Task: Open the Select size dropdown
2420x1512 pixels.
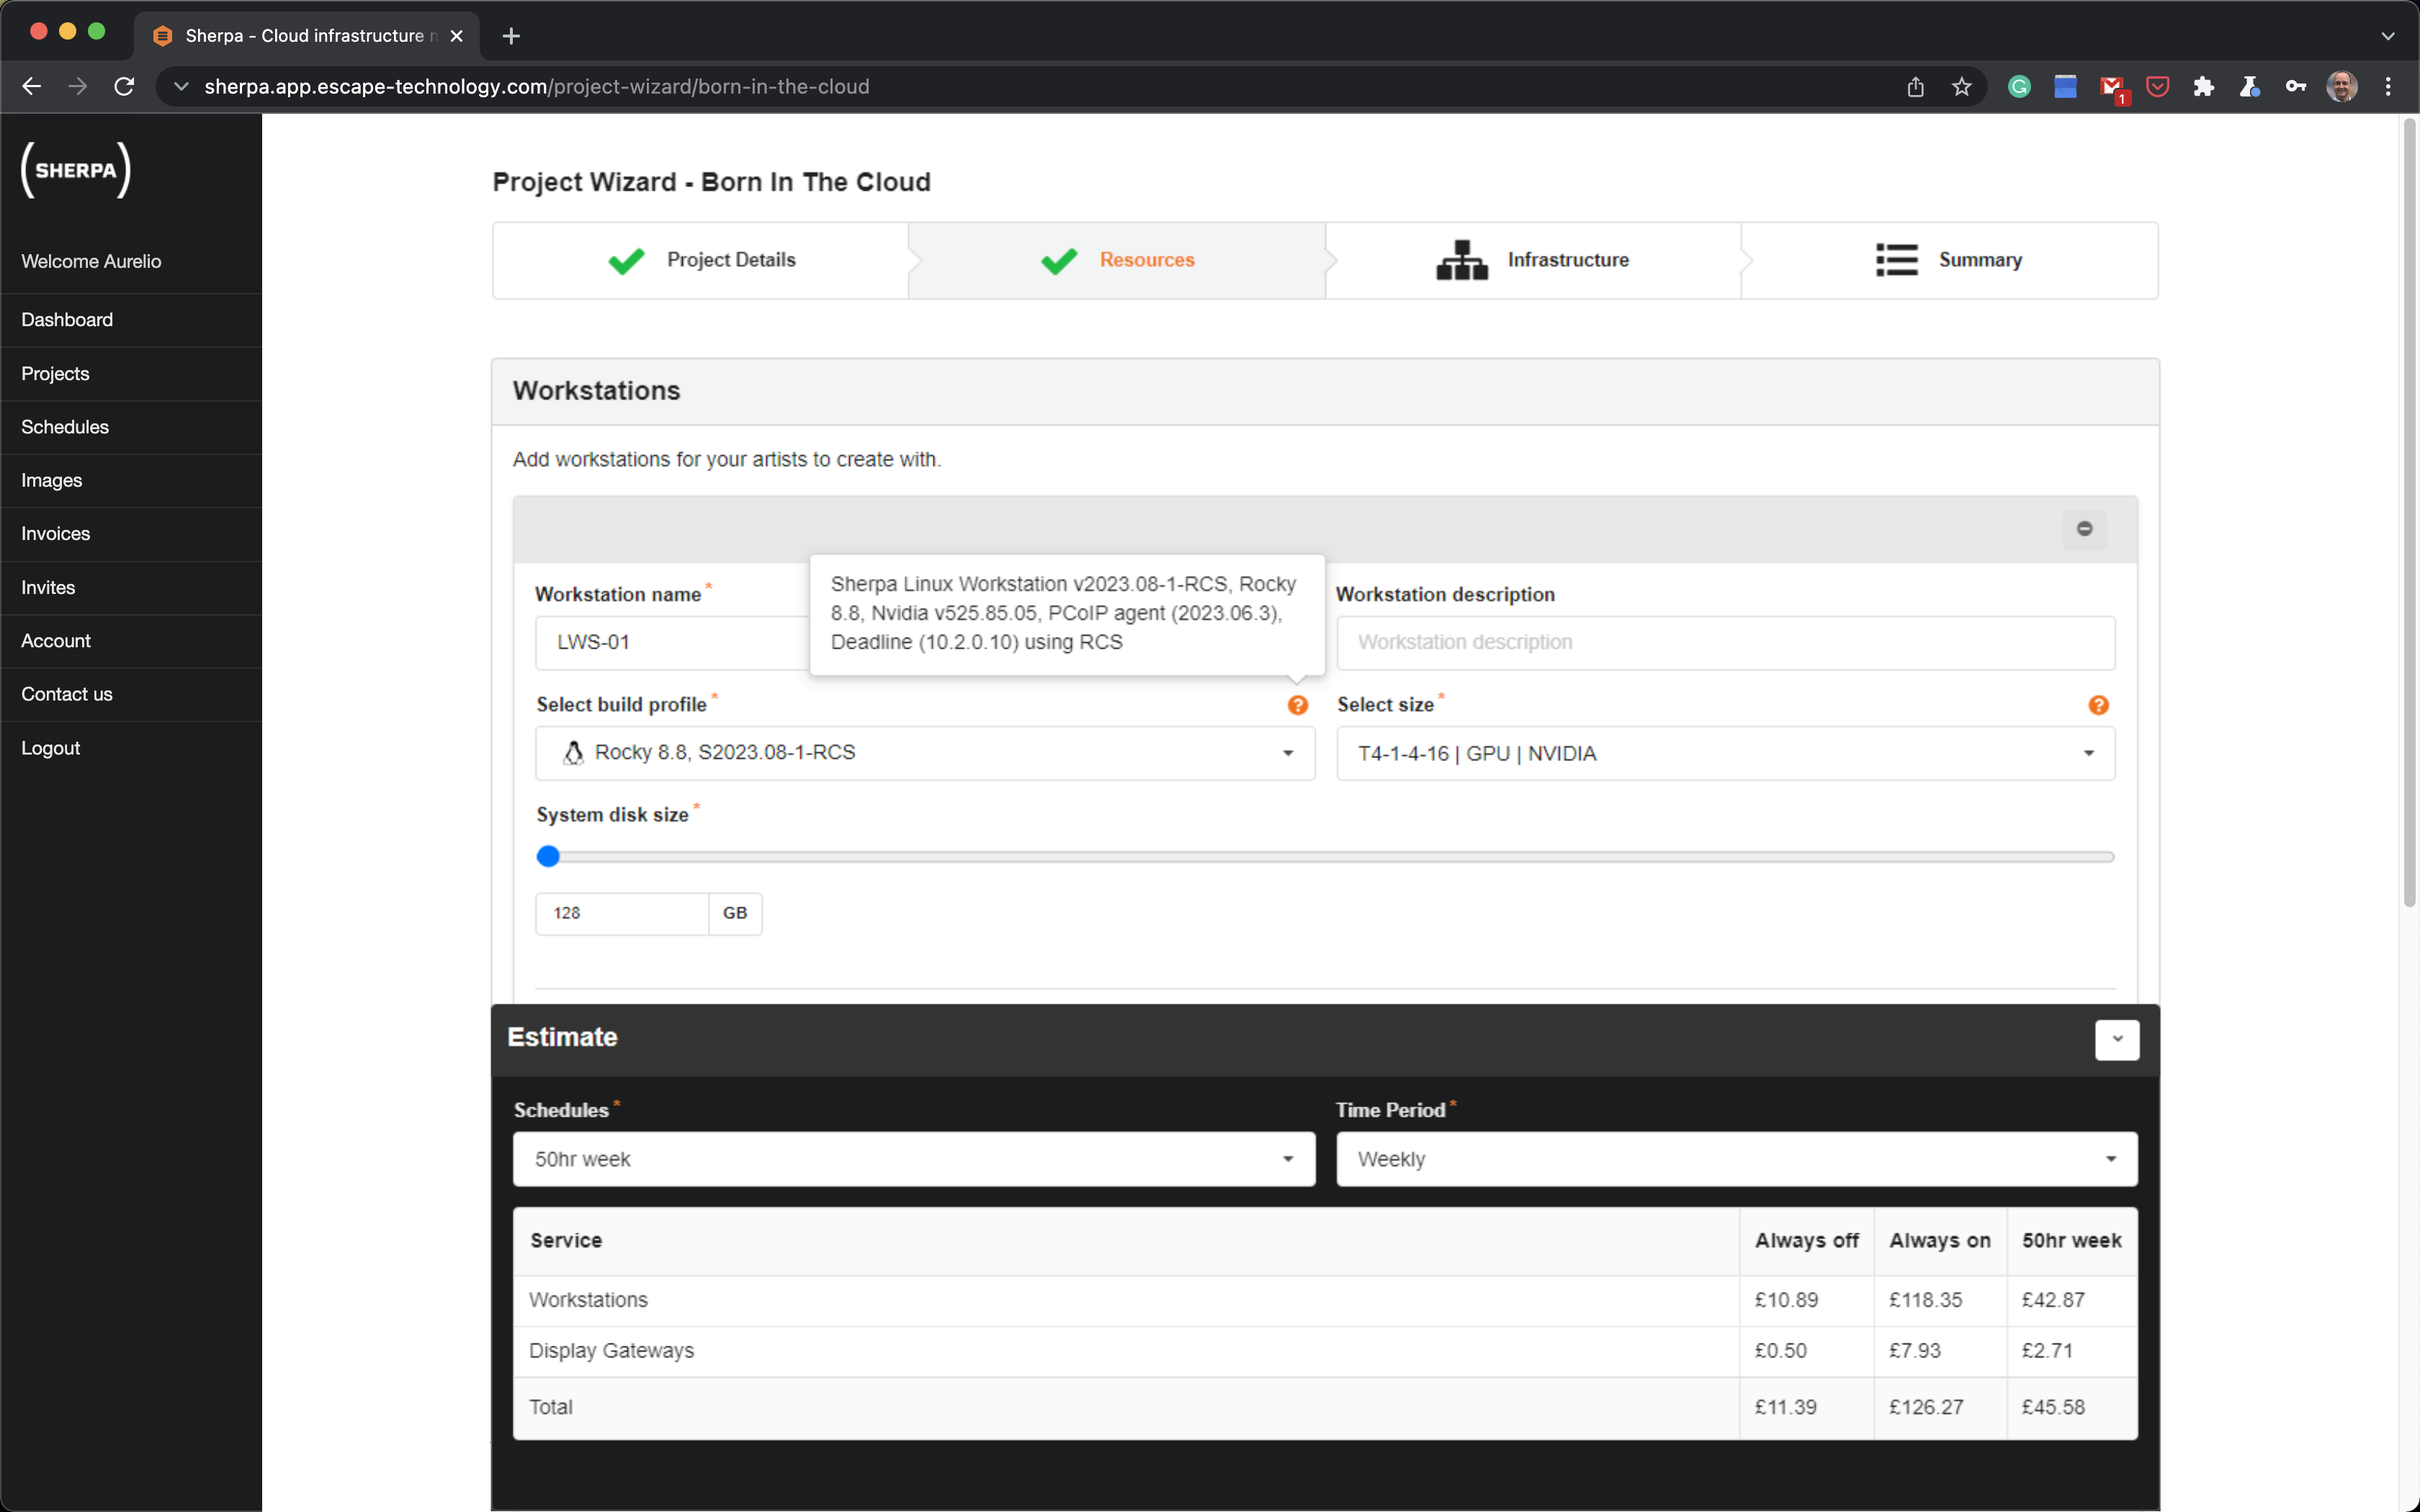Action: coord(1725,753)
